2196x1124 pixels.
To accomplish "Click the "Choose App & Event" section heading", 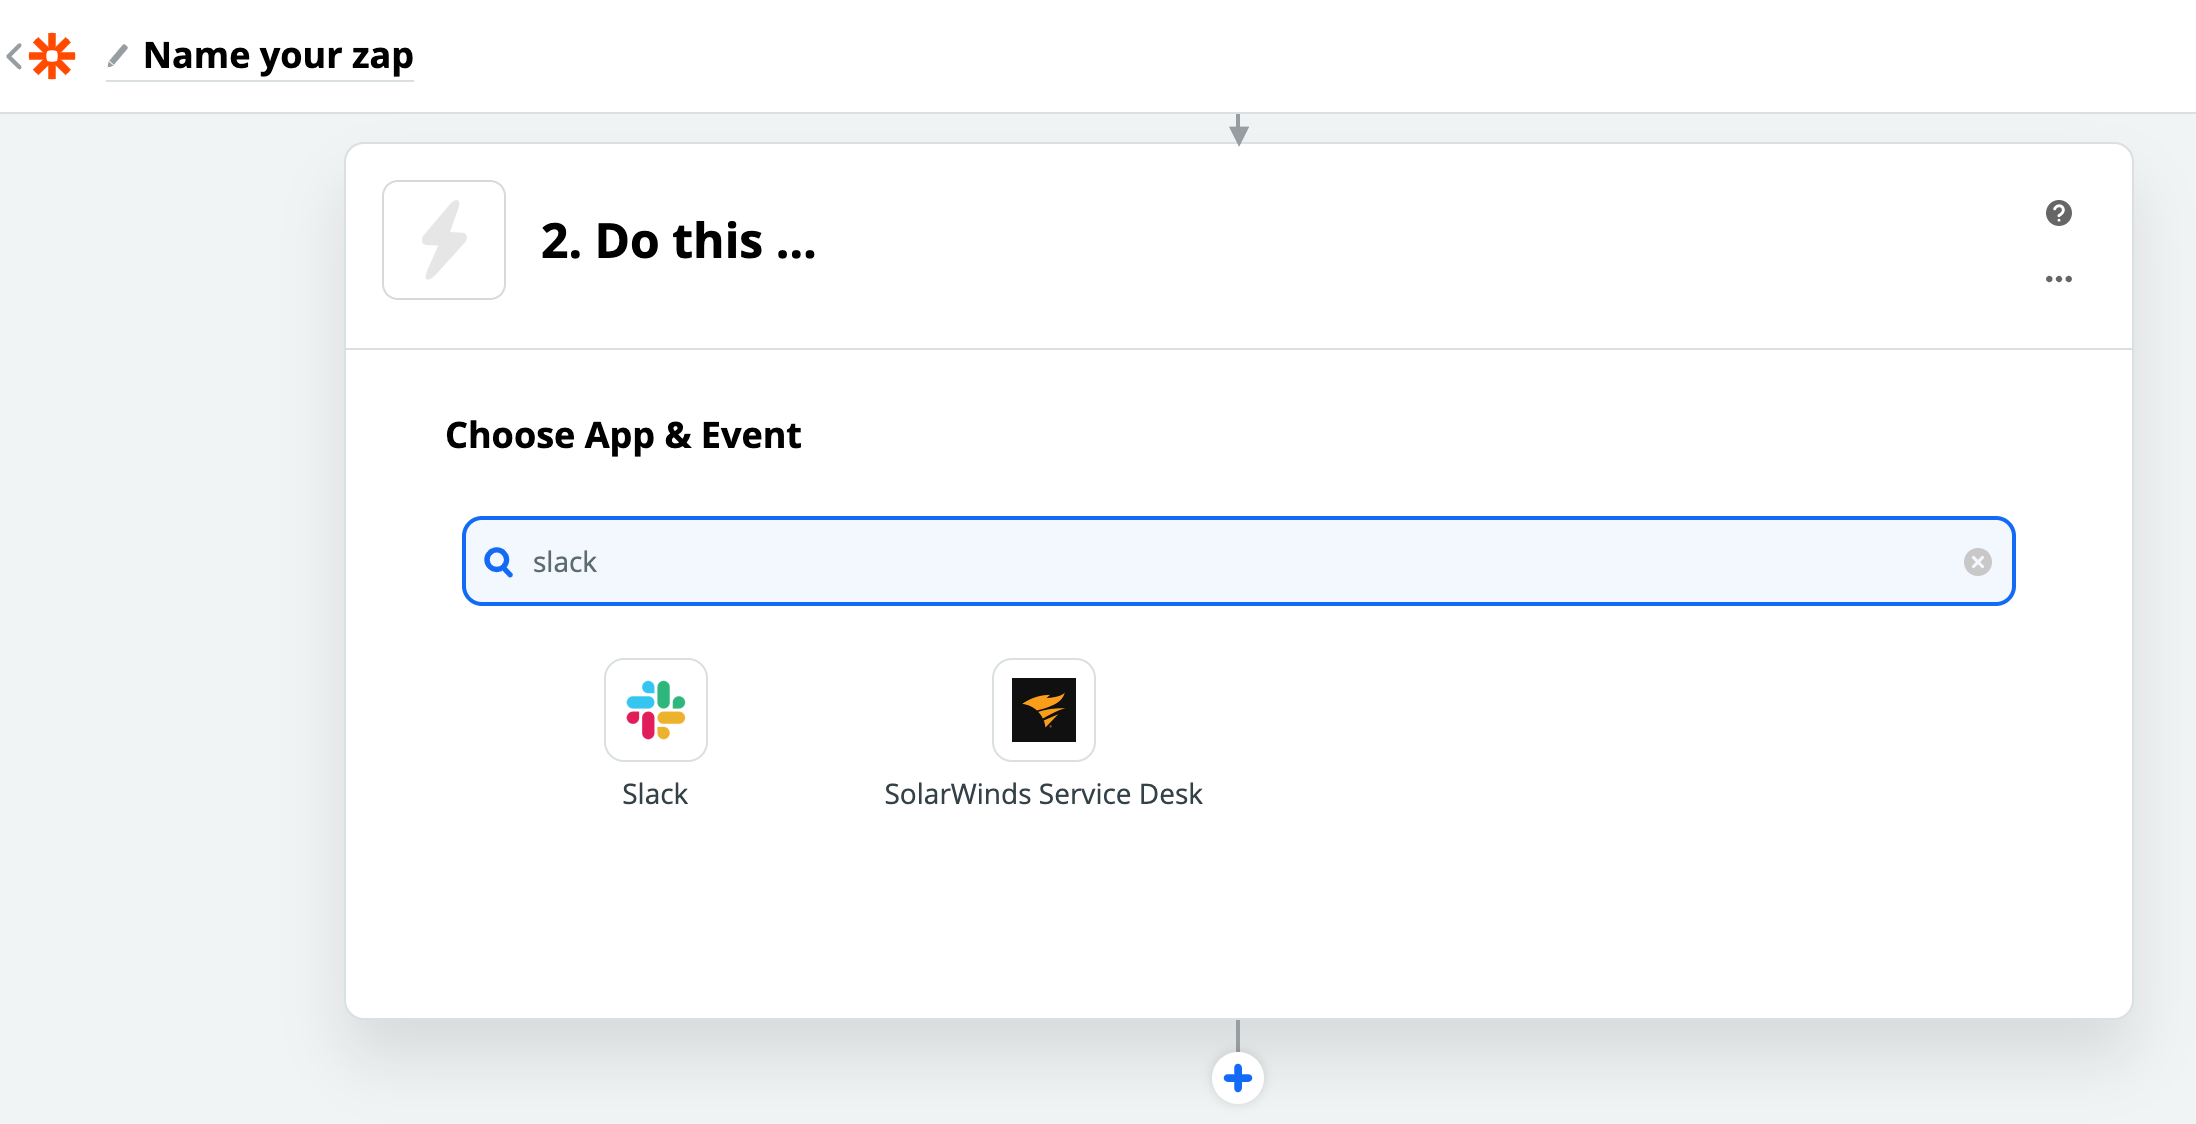I will [x=623, y=435].
